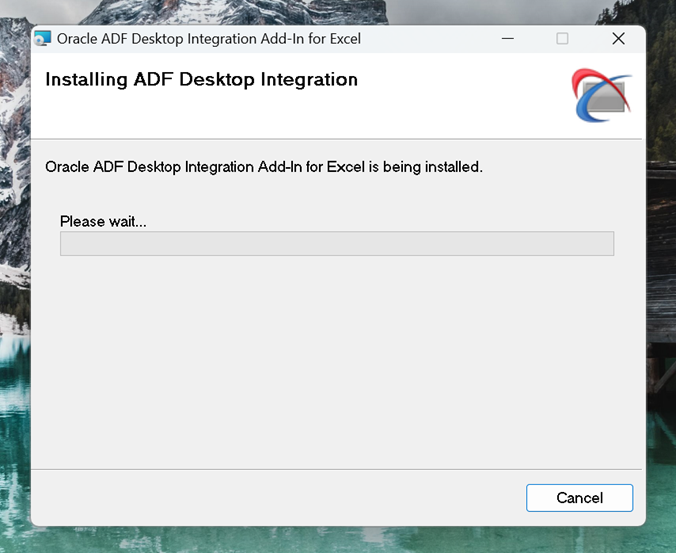Minimize the installer window

point(506,39)
